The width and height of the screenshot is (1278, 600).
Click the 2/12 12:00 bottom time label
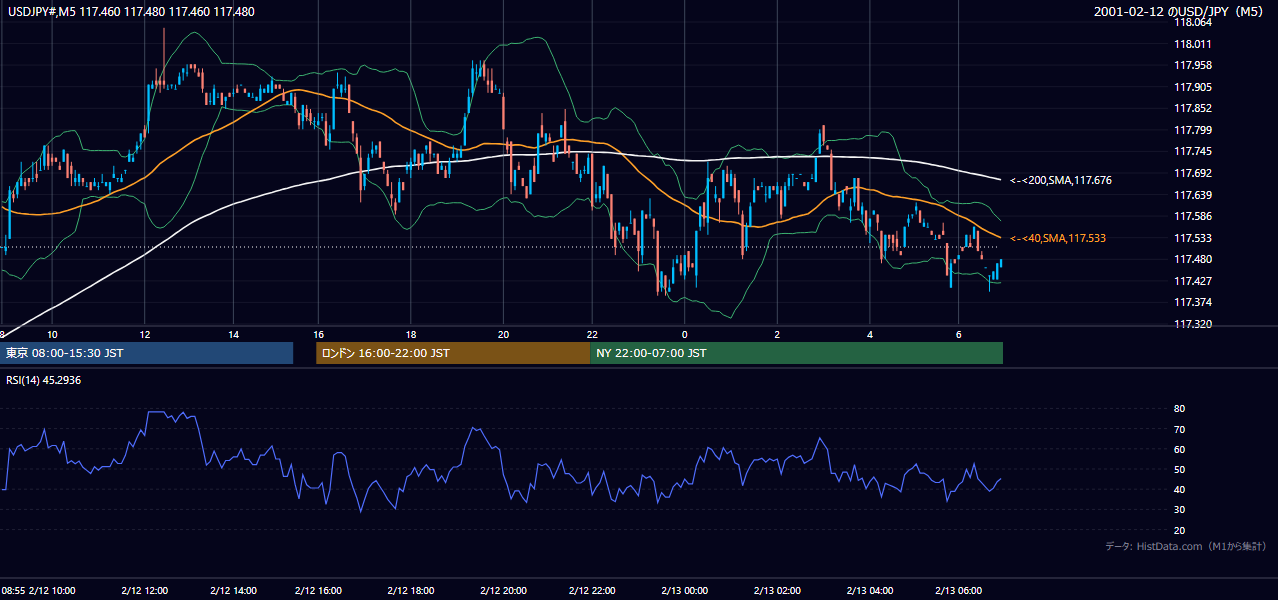click(145, 590)
